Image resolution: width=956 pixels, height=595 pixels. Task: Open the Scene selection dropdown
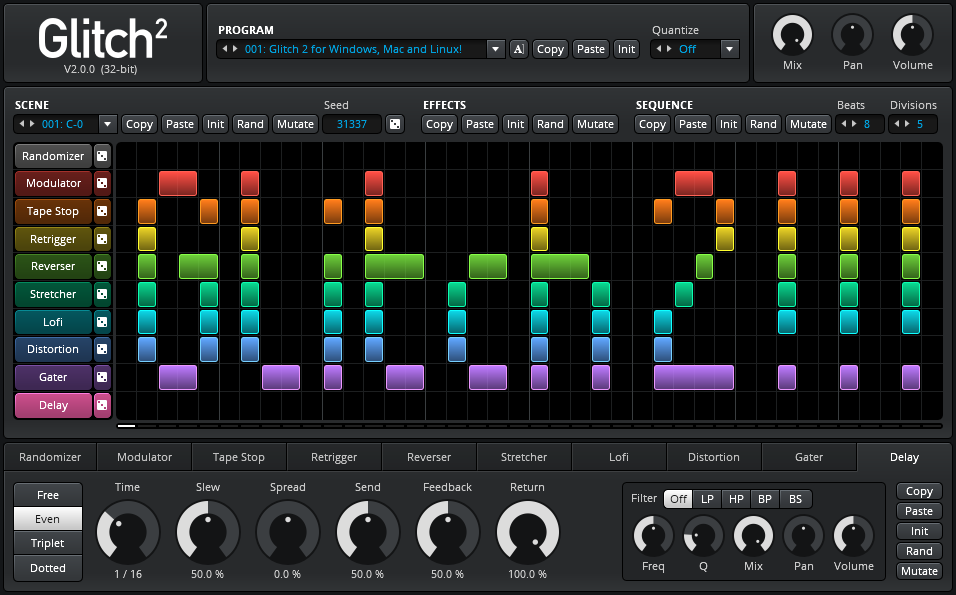point(107,124)
